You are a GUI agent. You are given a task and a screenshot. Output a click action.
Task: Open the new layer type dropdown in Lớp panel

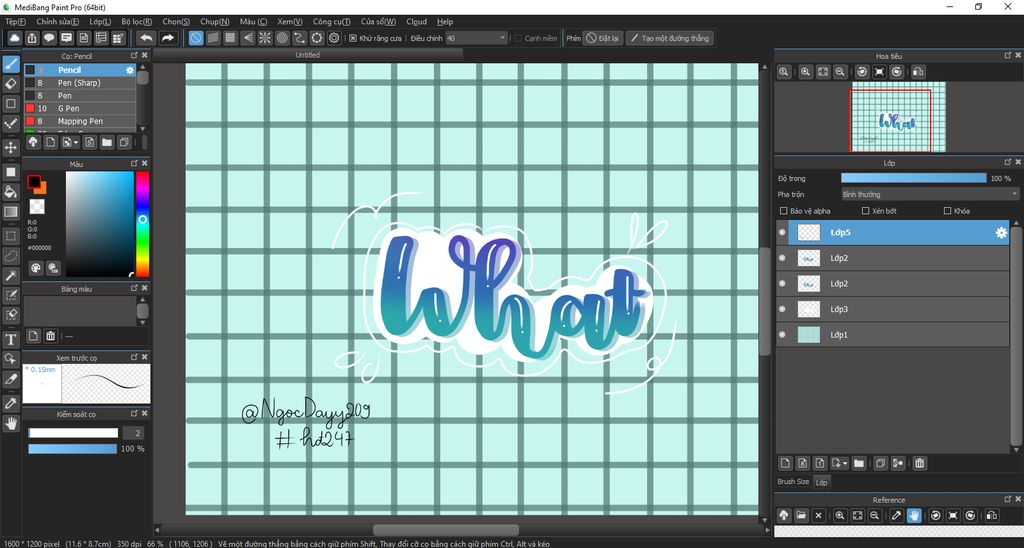tap(846, 463)
